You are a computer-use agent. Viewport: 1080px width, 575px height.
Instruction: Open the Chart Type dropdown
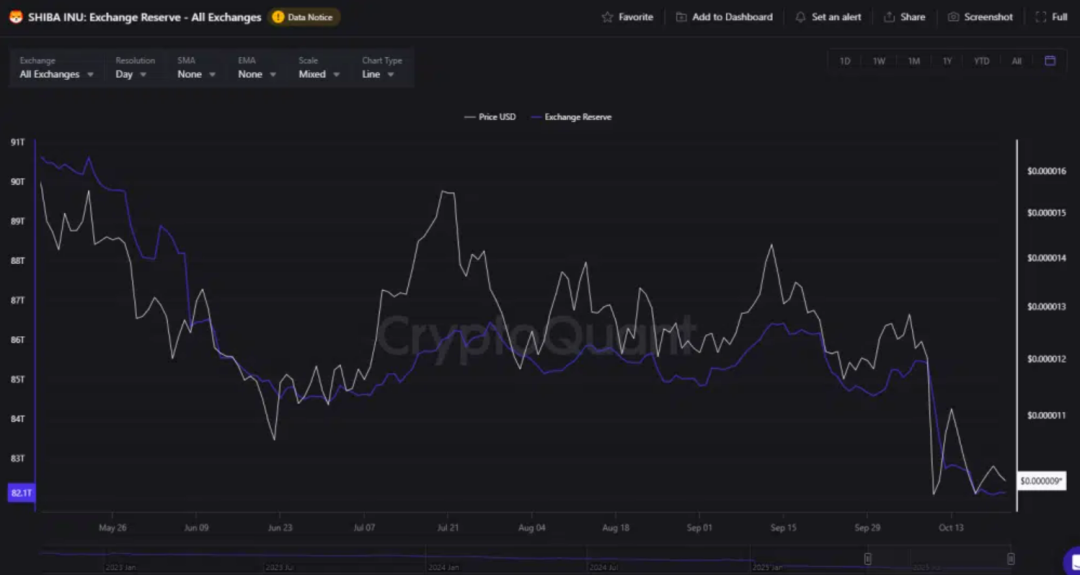[x=378, y=74]
